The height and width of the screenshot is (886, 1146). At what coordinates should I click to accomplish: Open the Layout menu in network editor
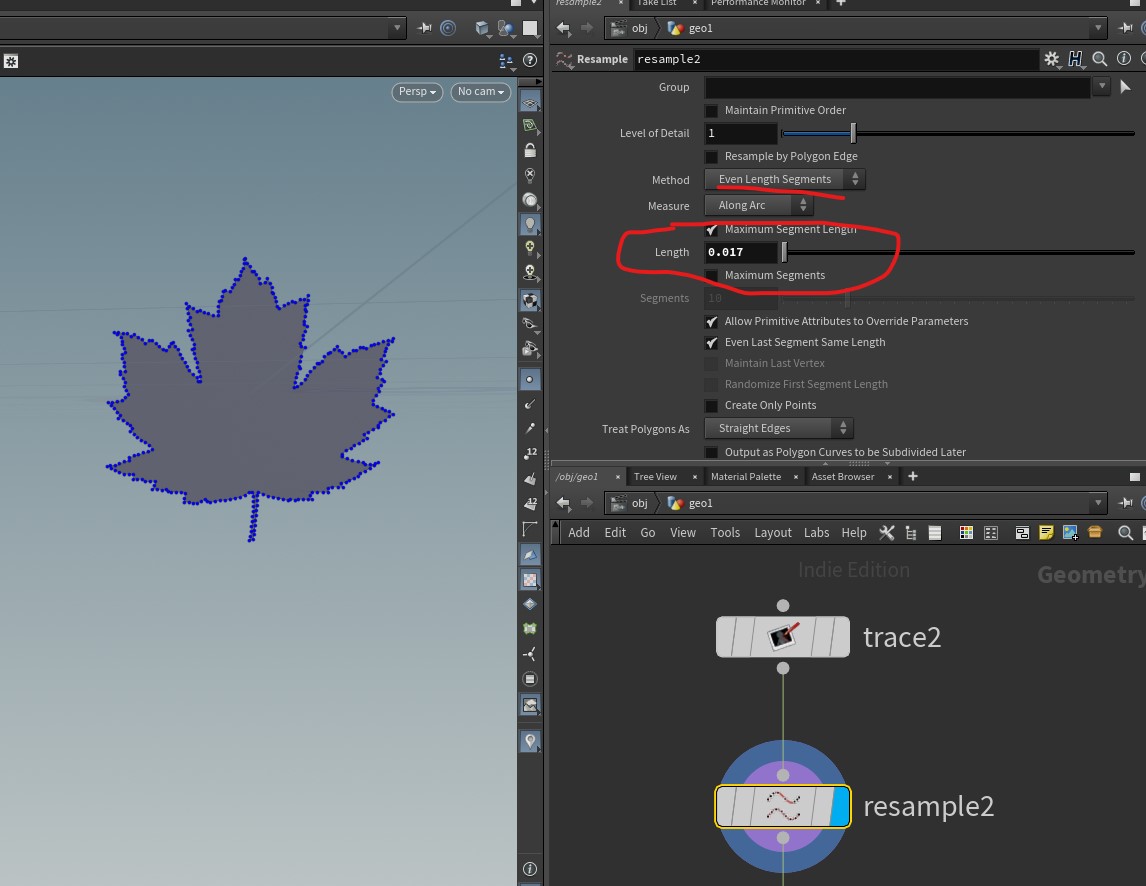tap(772, 533)
